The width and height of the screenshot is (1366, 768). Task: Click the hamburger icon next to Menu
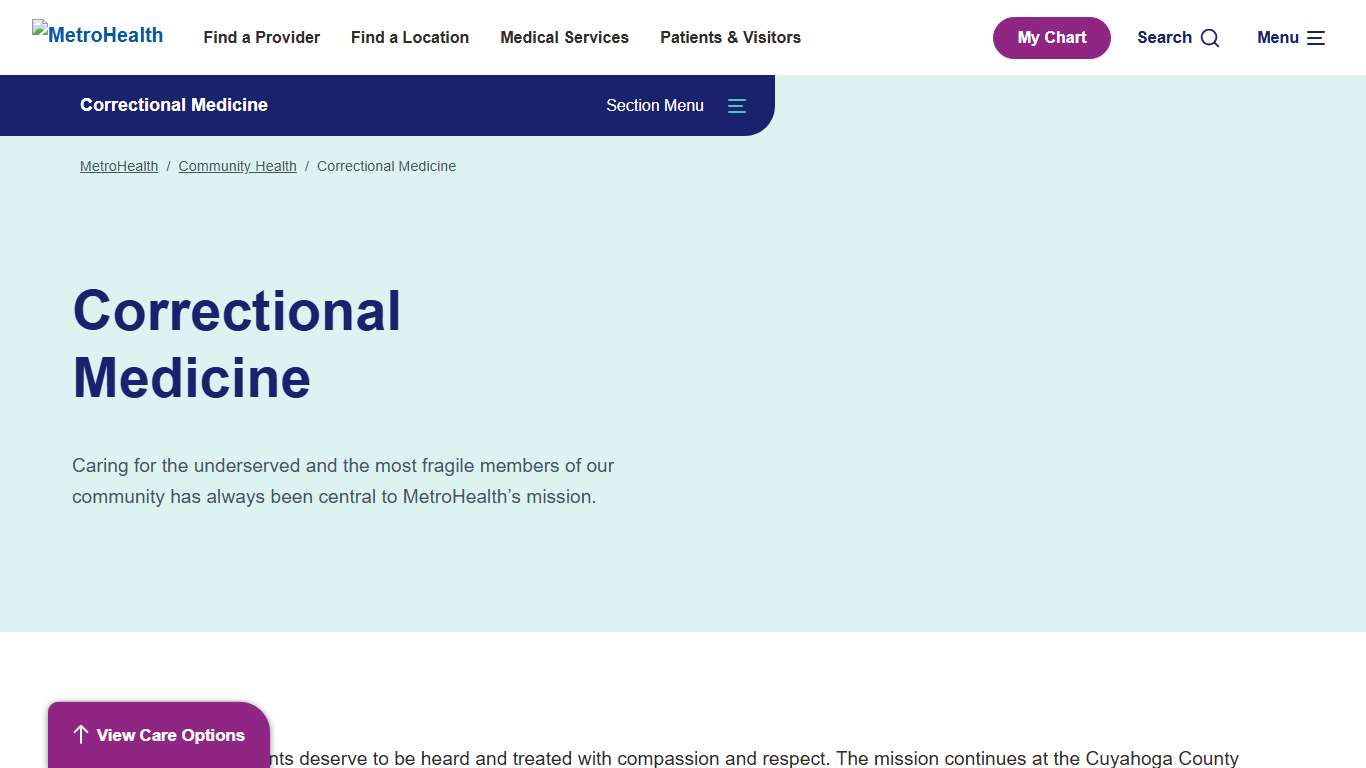click(1316, 38)
